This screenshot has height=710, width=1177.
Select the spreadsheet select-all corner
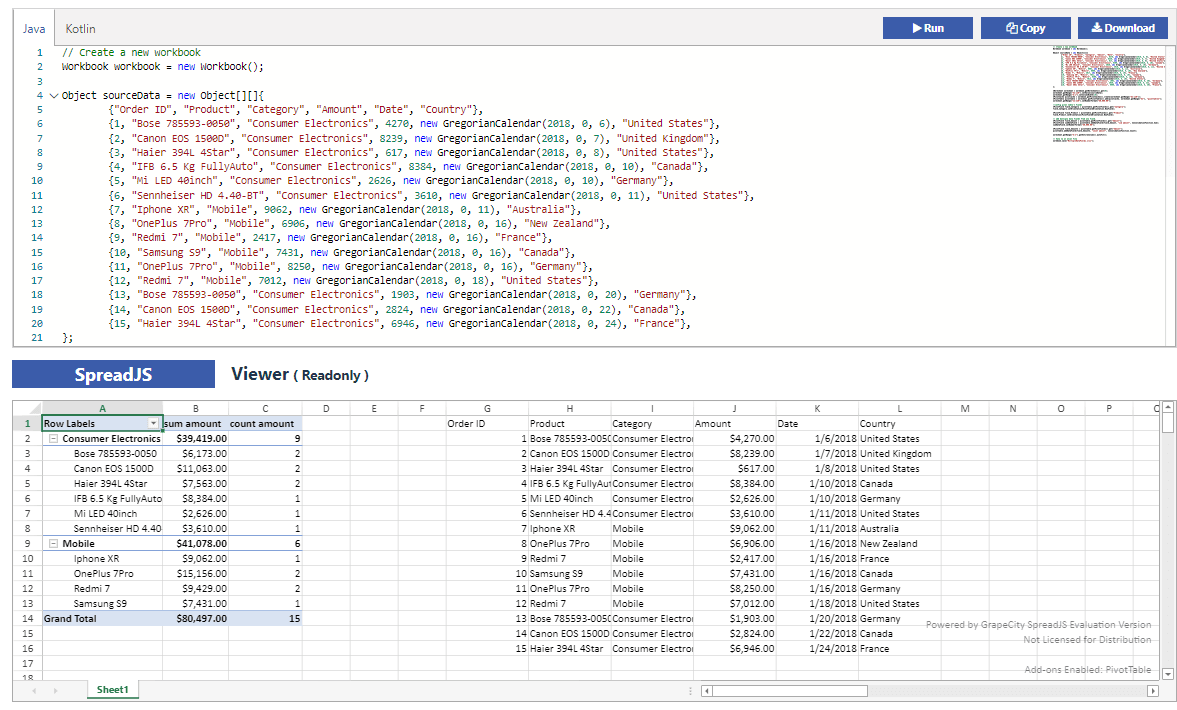click(27, 408)
